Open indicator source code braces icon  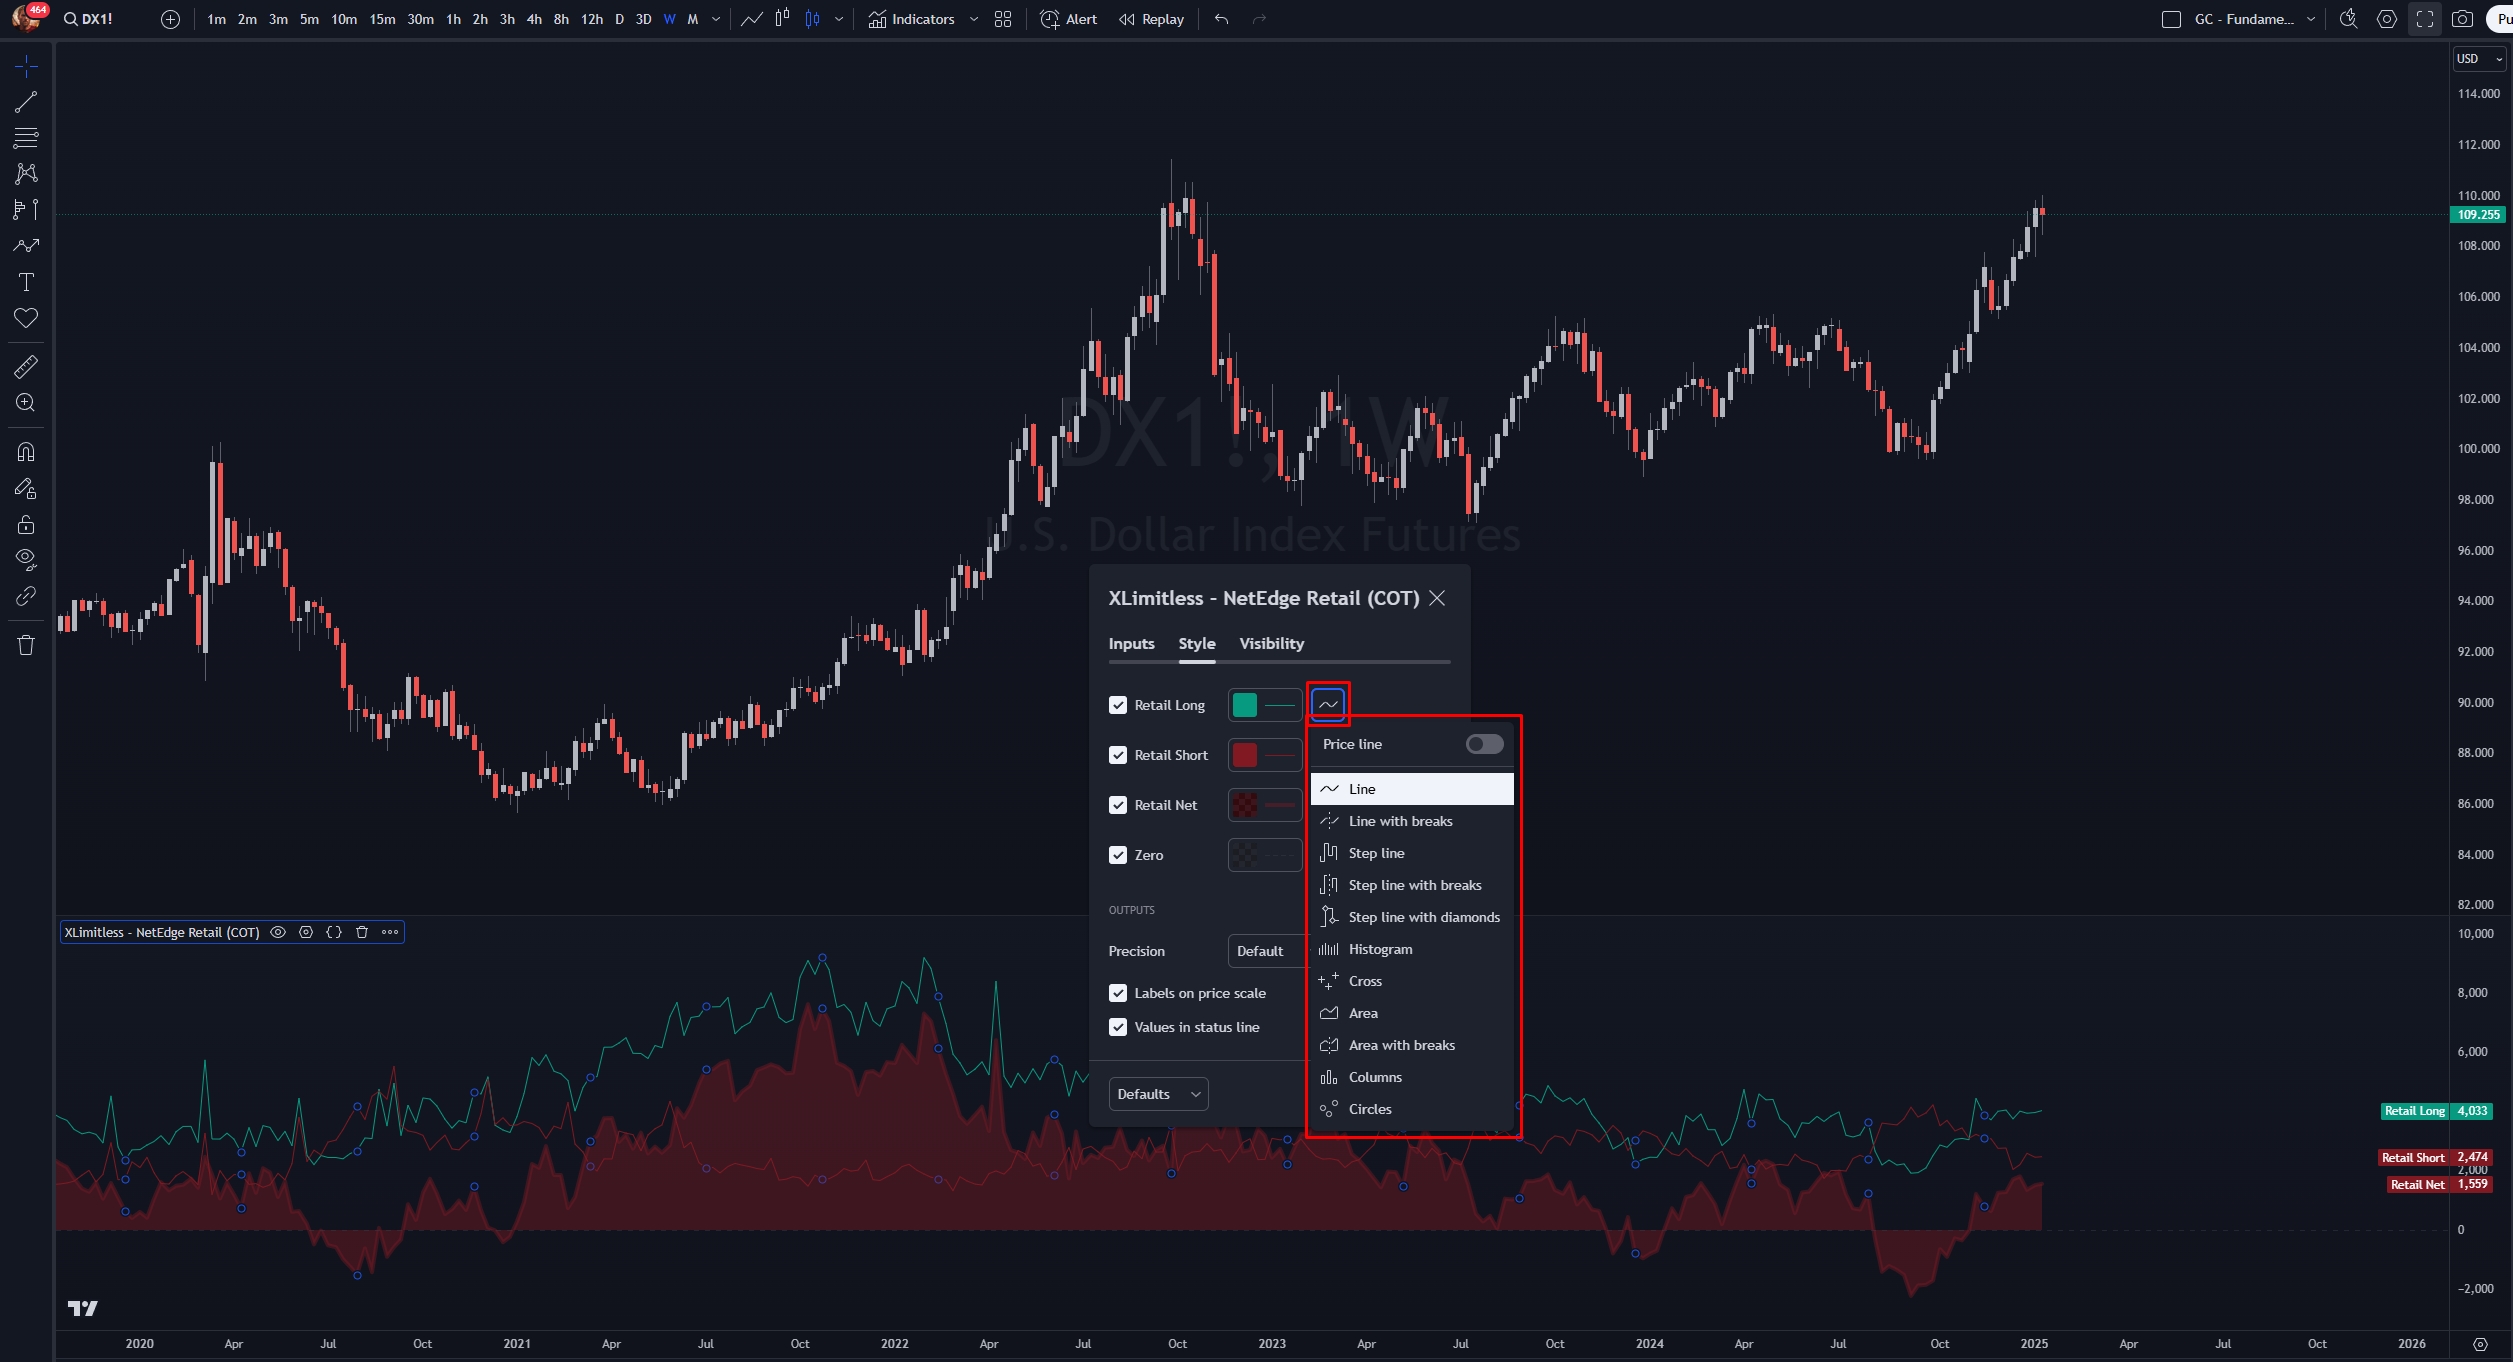[x=334, y=932]
